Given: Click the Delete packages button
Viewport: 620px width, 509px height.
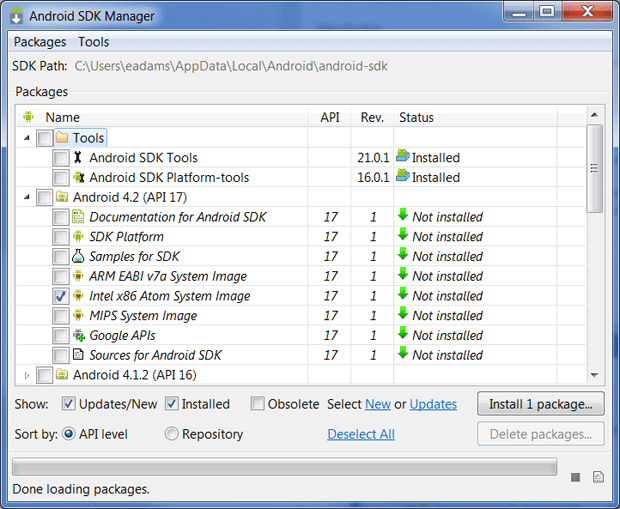Looking at the screenshot, I should (x=541, y=434).
